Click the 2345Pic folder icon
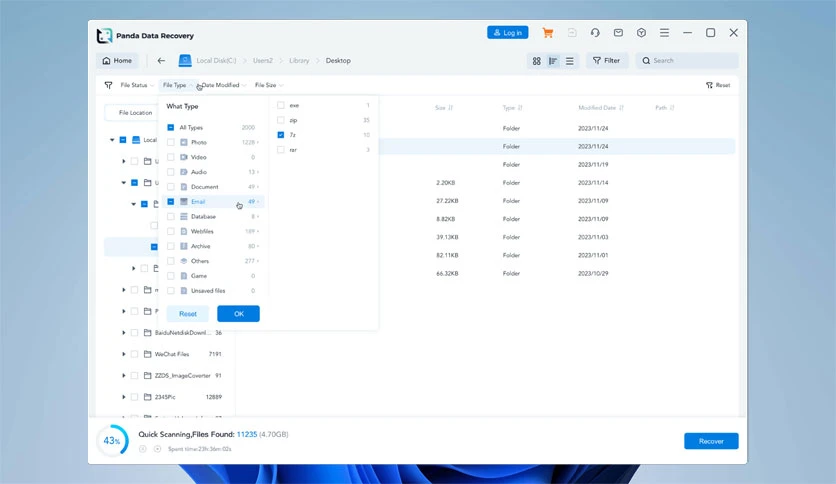The height and width of the screenshot is (484, 836). click(148, 397)
